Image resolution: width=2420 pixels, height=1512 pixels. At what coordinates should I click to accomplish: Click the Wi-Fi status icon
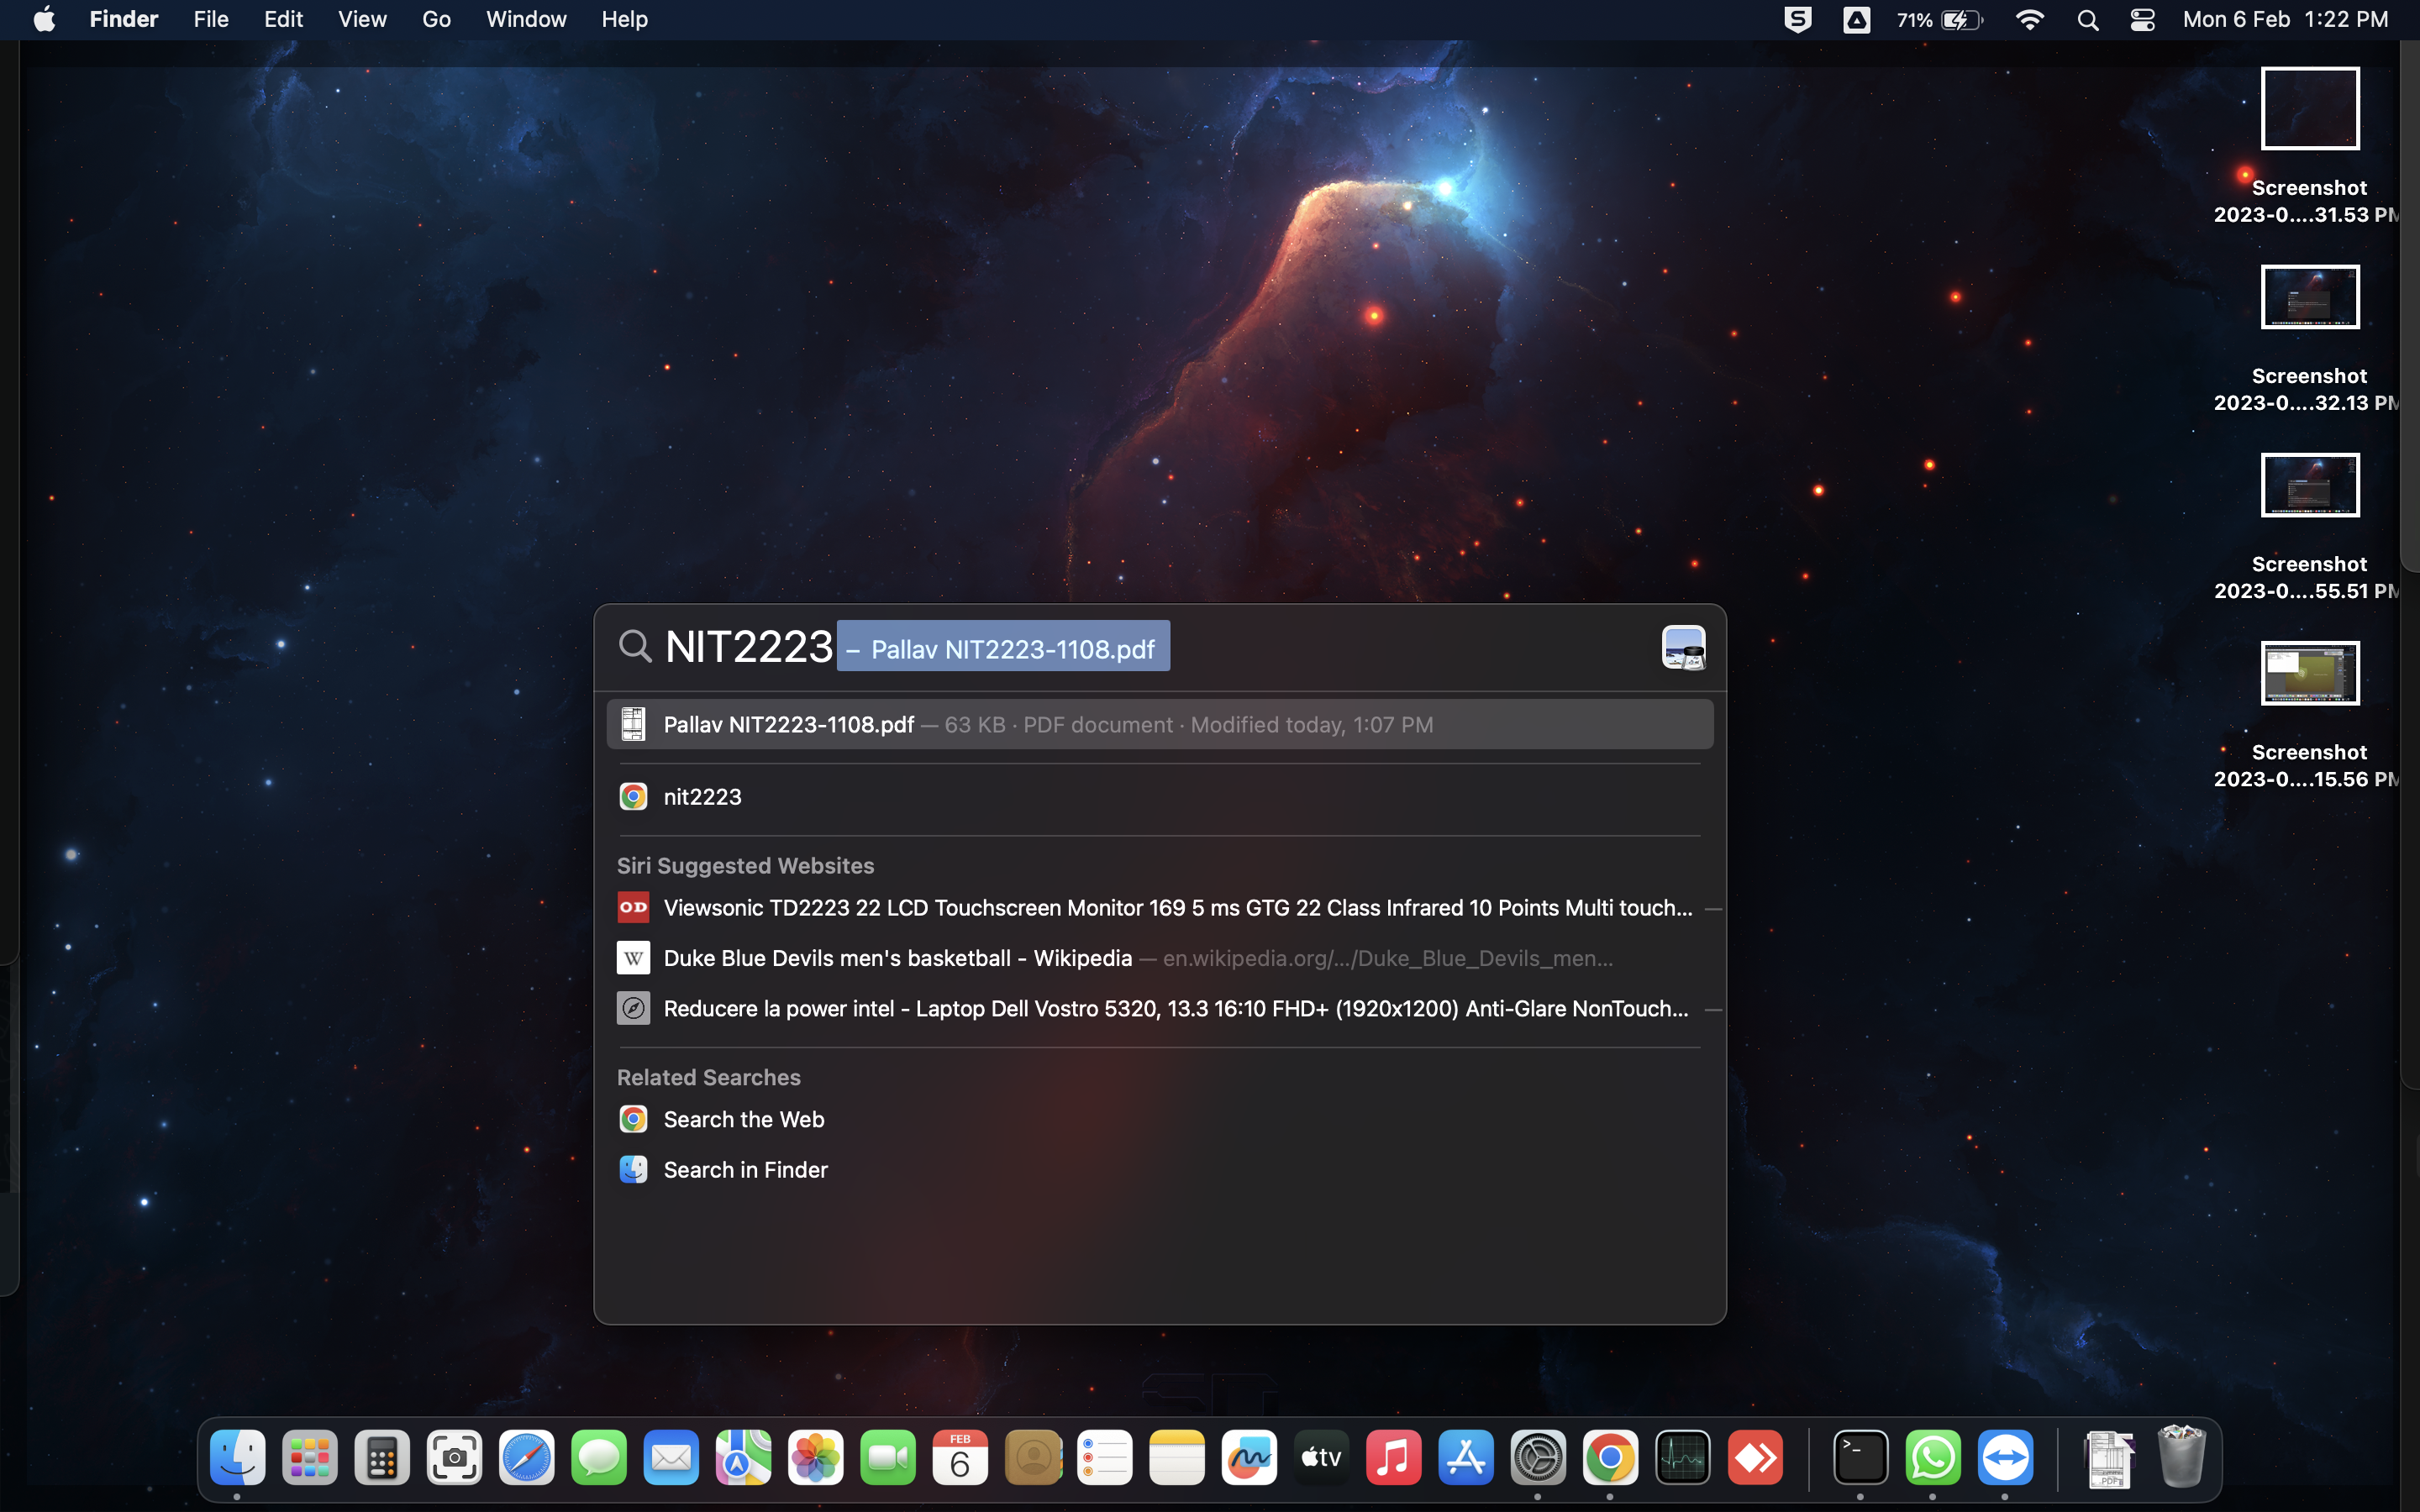2029,20
